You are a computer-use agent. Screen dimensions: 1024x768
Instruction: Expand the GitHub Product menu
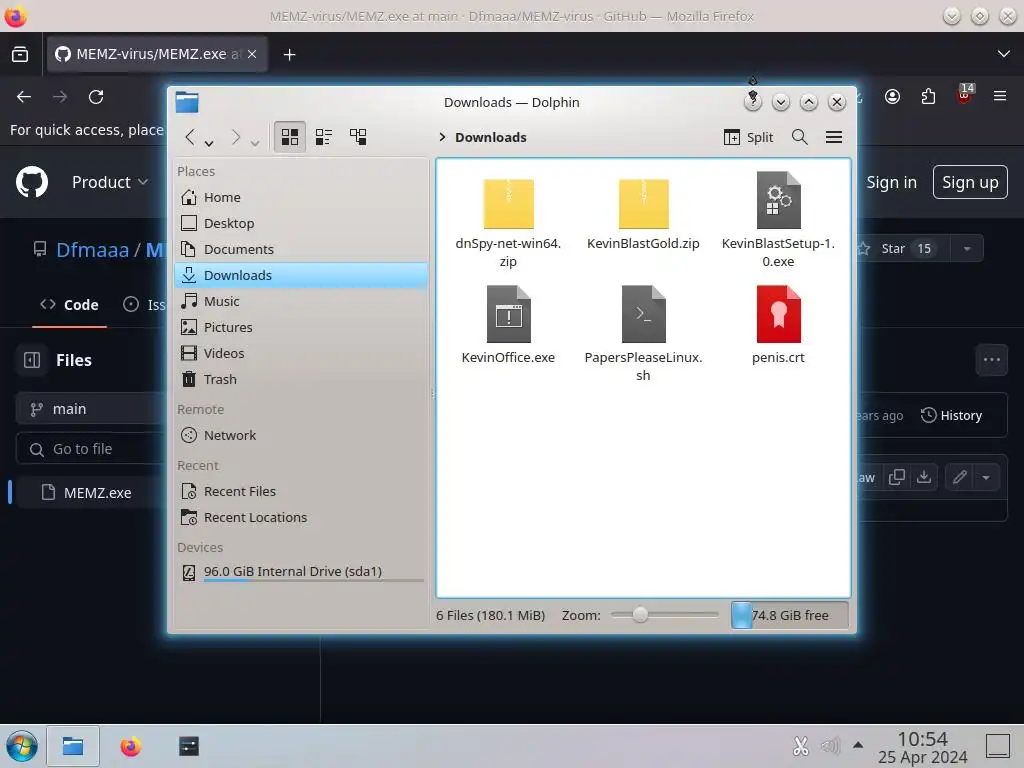click(x=110, y=182)
